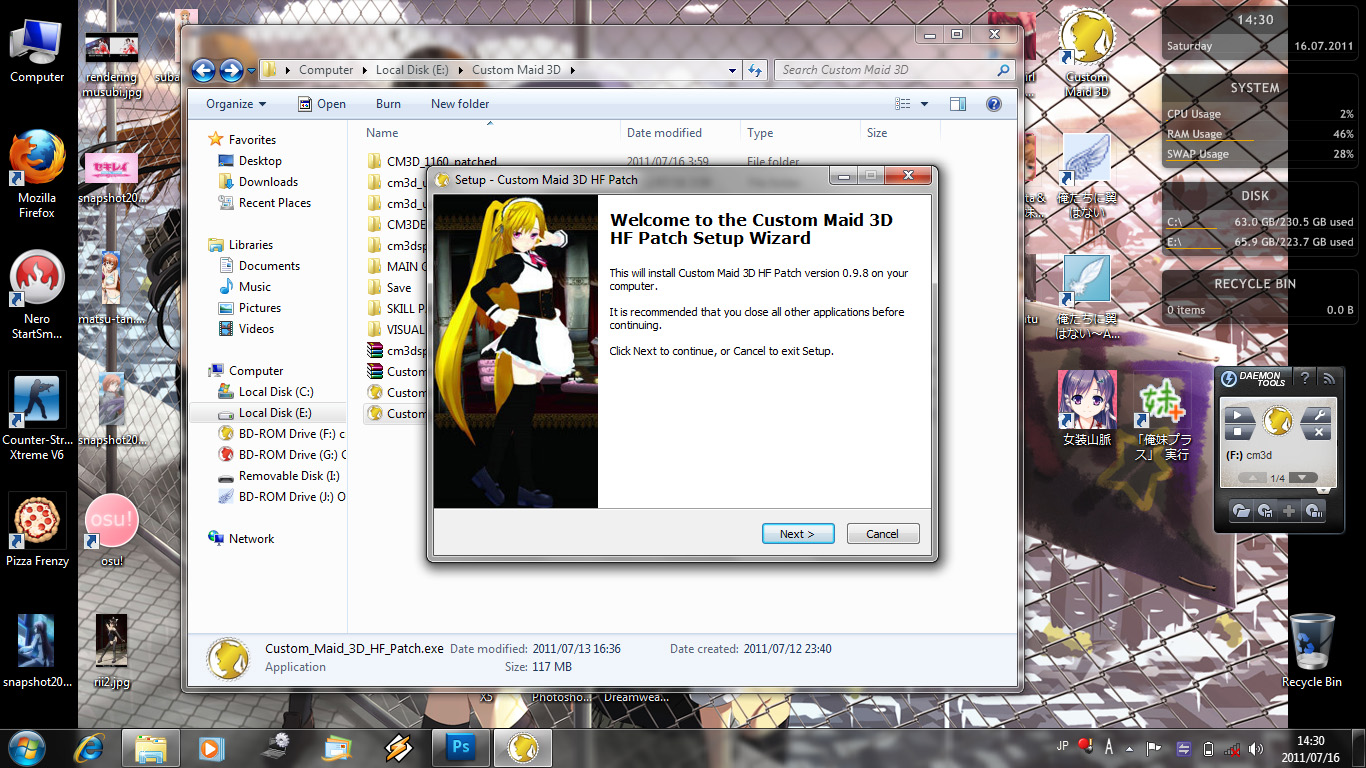
Task: Click the Daemon Tools mount play button
Action: [1237, 415]
